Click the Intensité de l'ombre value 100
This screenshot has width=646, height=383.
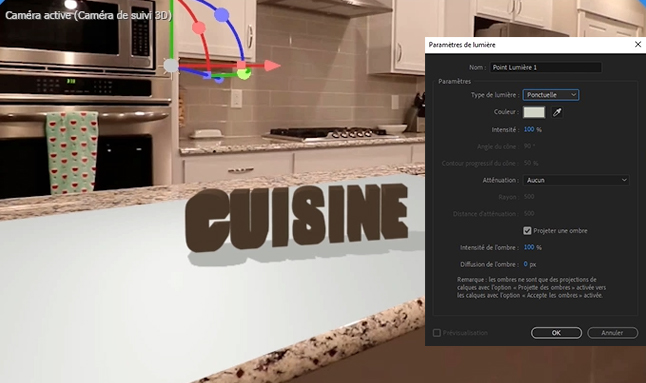pyautogui.click(x=529, y=248)
